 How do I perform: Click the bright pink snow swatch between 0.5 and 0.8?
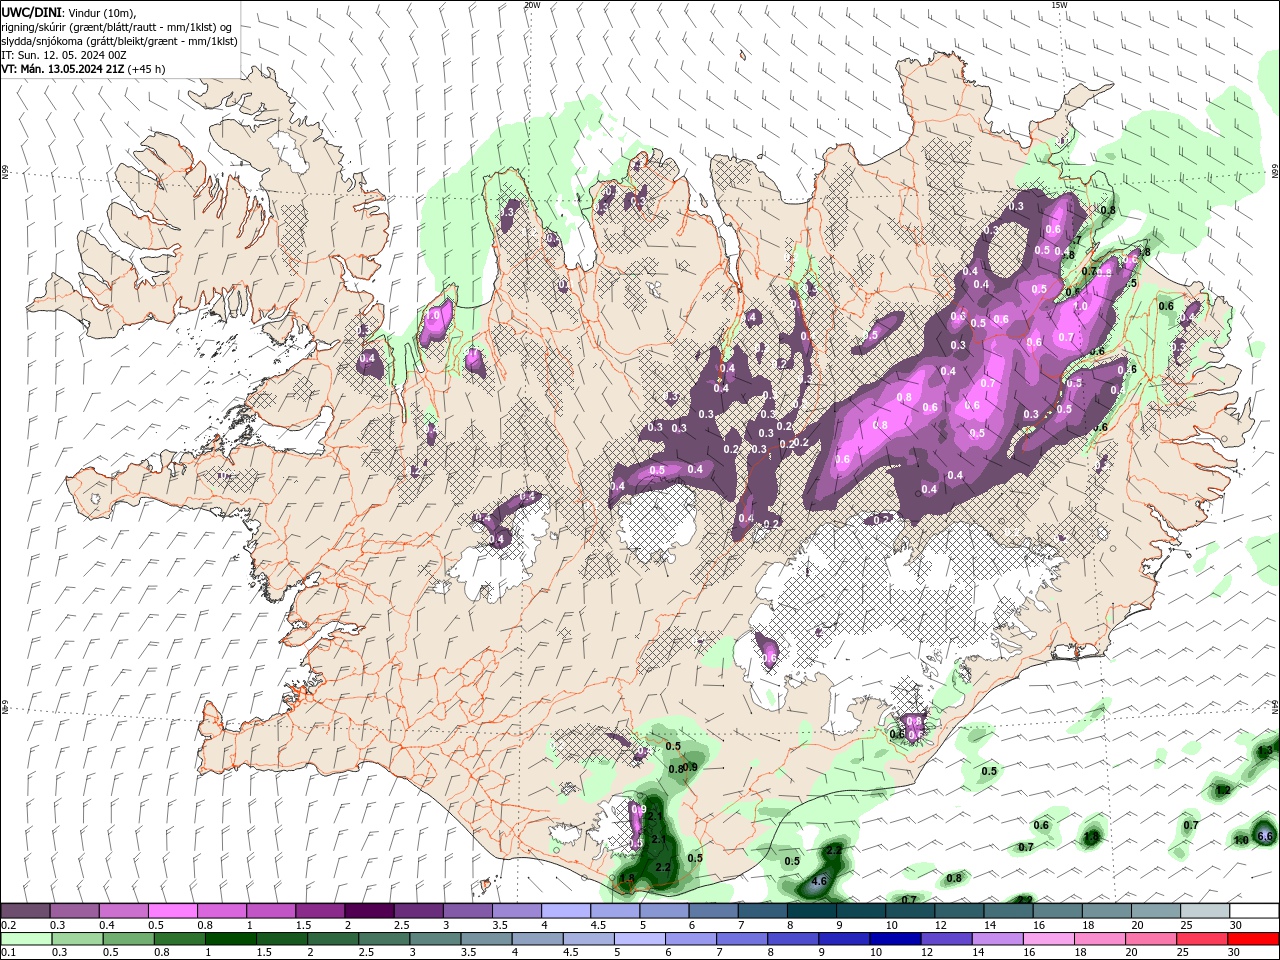pos(172,911)
